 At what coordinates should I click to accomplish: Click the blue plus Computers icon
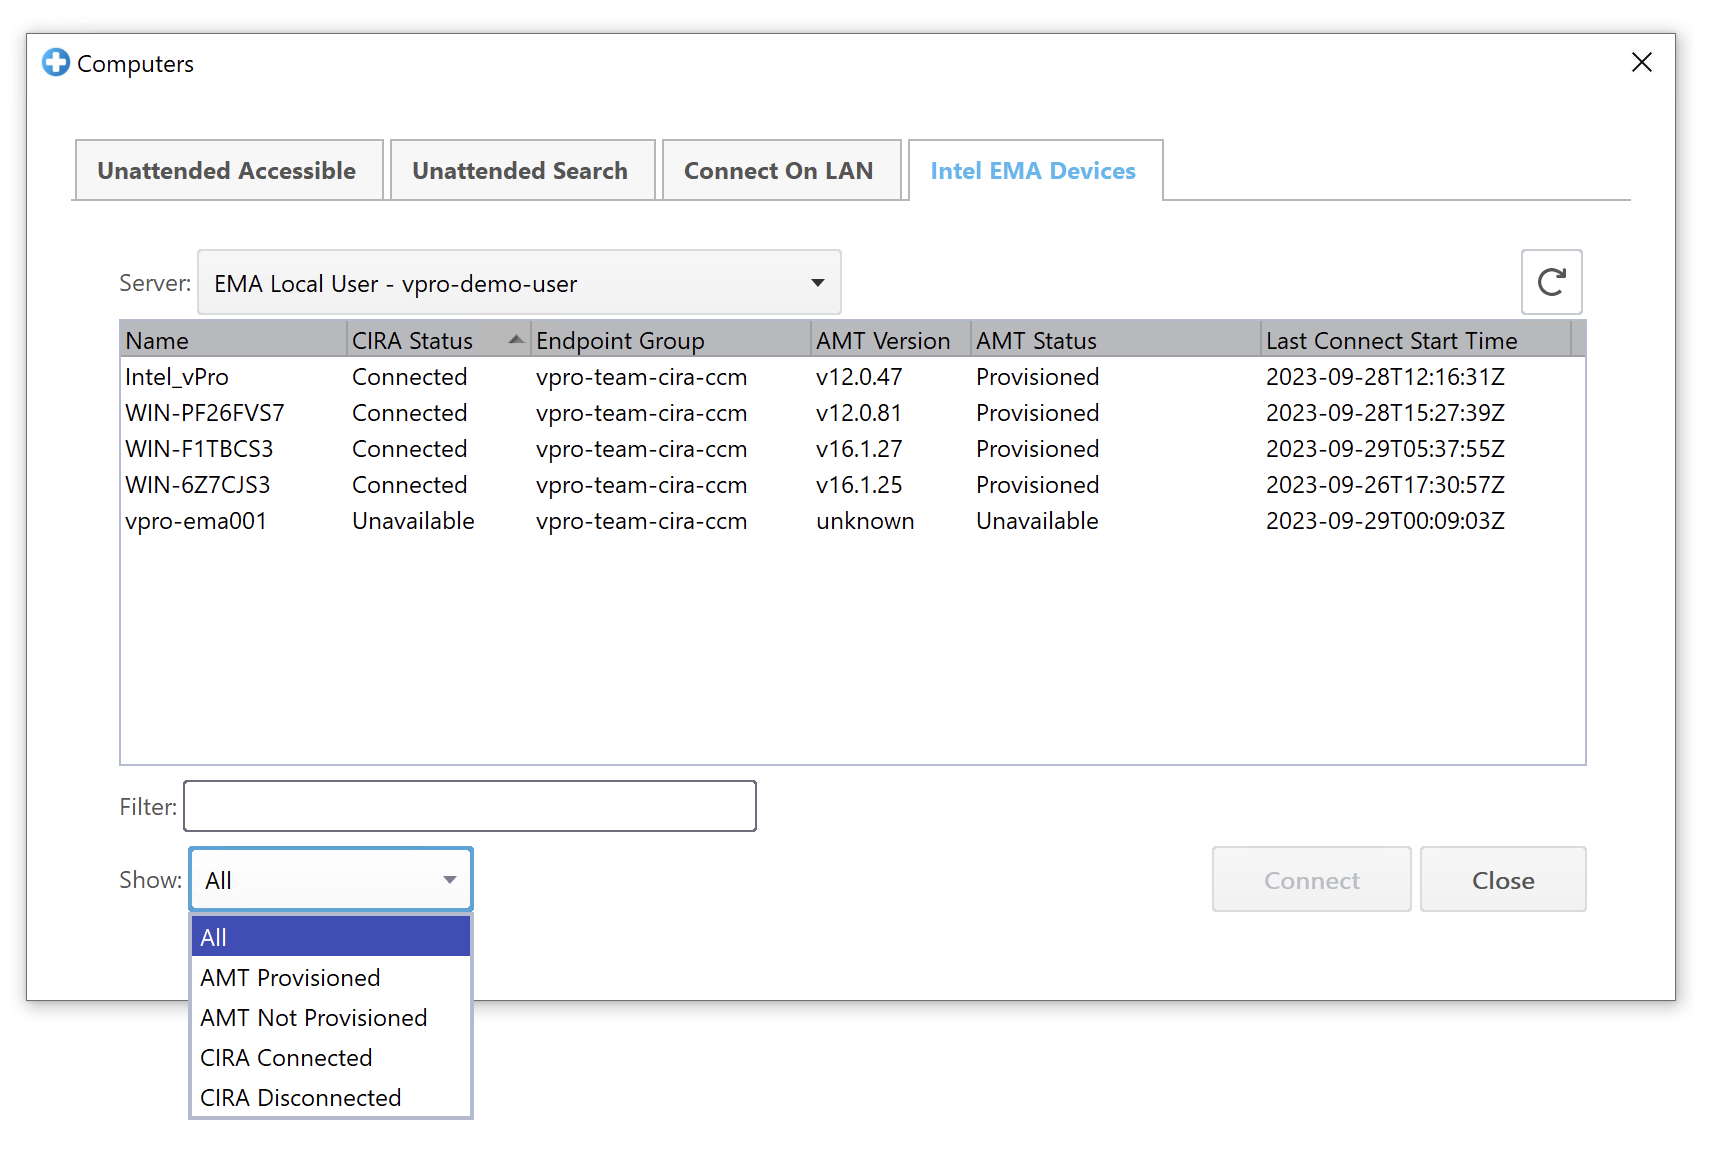pos(56,62)
